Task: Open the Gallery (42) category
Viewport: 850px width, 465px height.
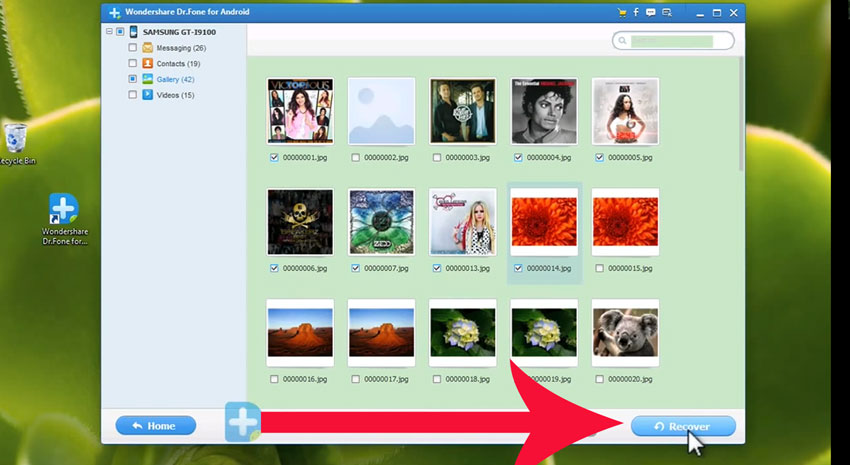Action: point(175,80)
